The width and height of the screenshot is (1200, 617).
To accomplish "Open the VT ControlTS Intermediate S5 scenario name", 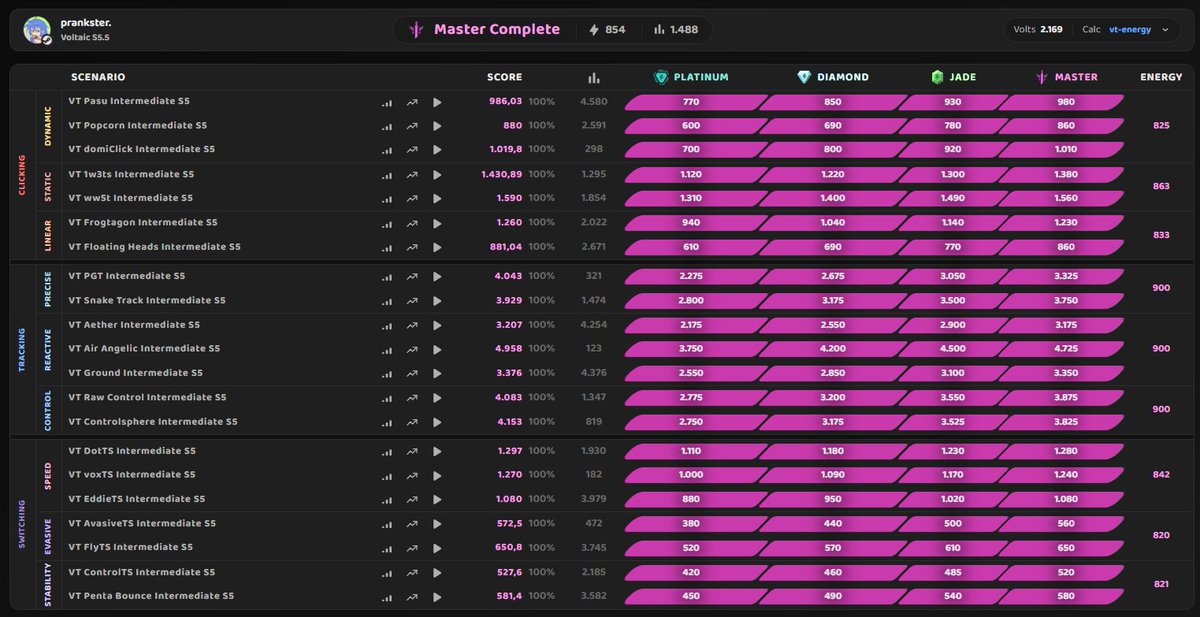I will point(142,572).
